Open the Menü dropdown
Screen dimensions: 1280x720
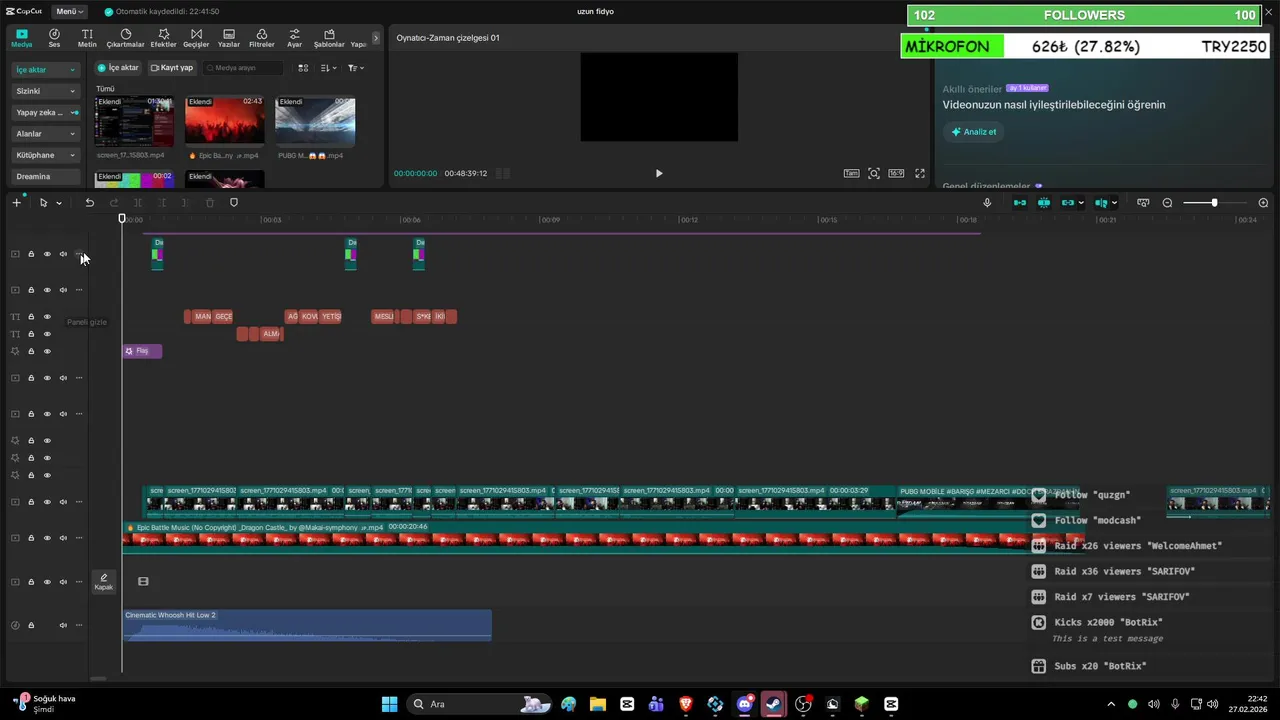click(70, 11)
